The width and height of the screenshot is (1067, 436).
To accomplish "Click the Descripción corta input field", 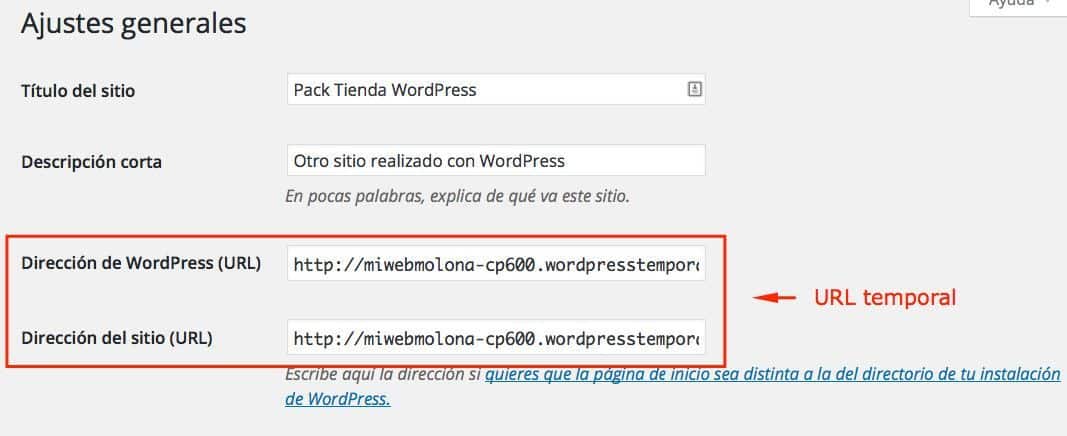I will coord(496,161).
